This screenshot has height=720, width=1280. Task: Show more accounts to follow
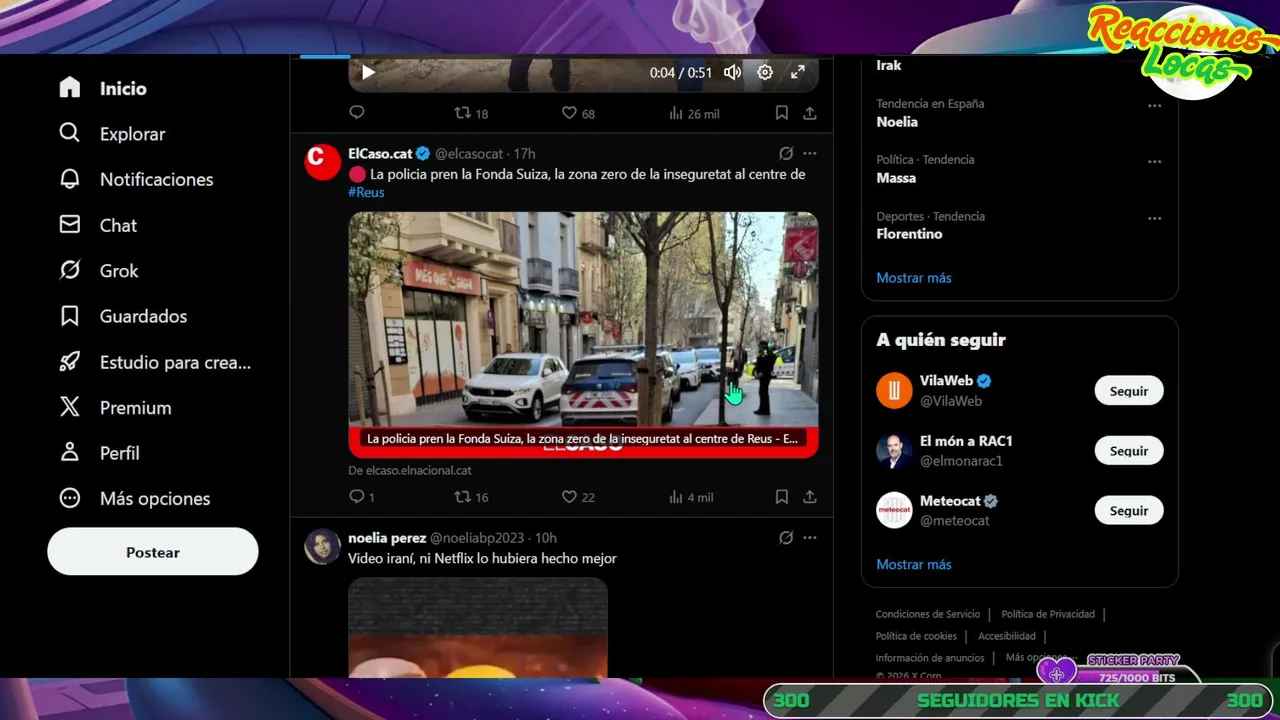click(x=914, y=564)
